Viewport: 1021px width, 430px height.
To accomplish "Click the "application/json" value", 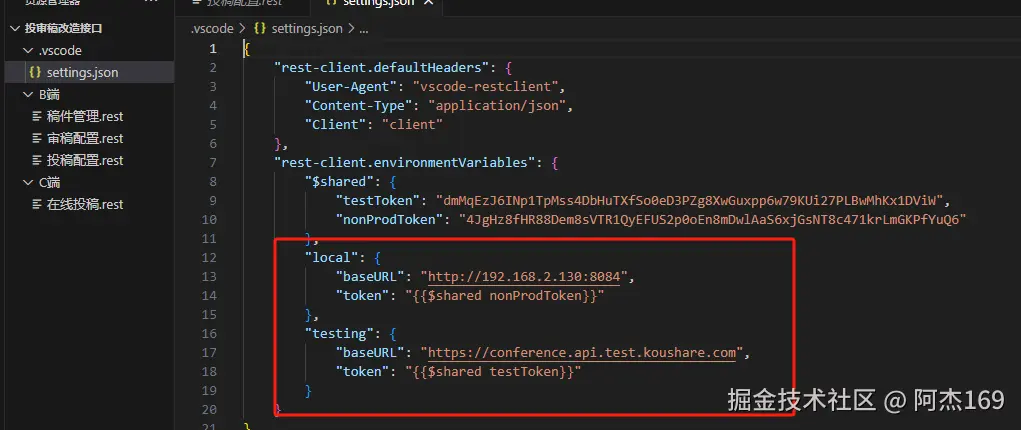I will coord(499,106).
